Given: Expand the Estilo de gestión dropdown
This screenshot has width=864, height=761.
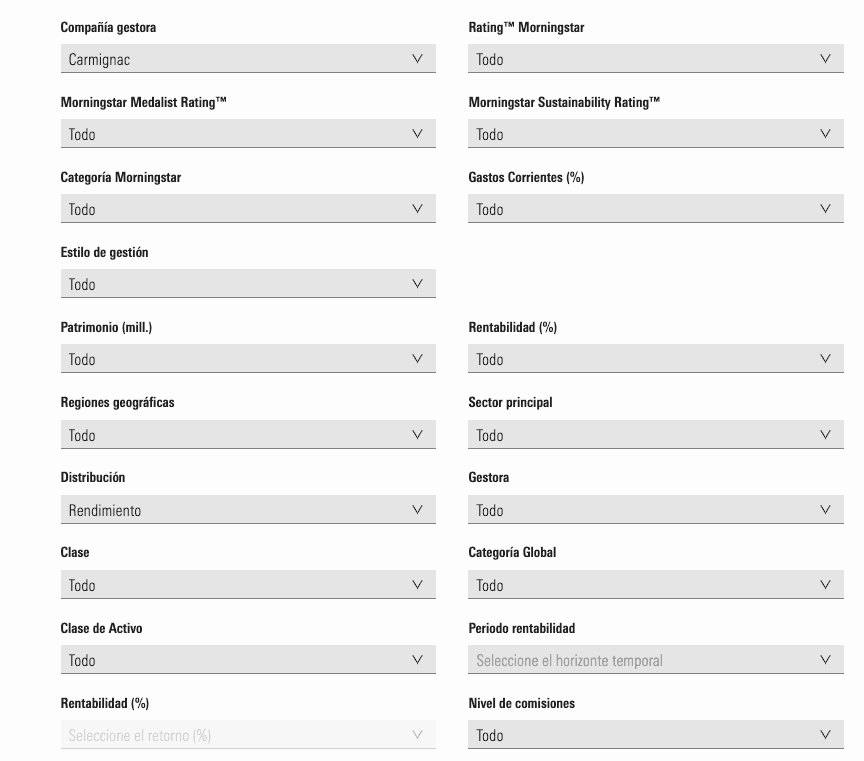Looking at the screenshot, I should (248, 283).
